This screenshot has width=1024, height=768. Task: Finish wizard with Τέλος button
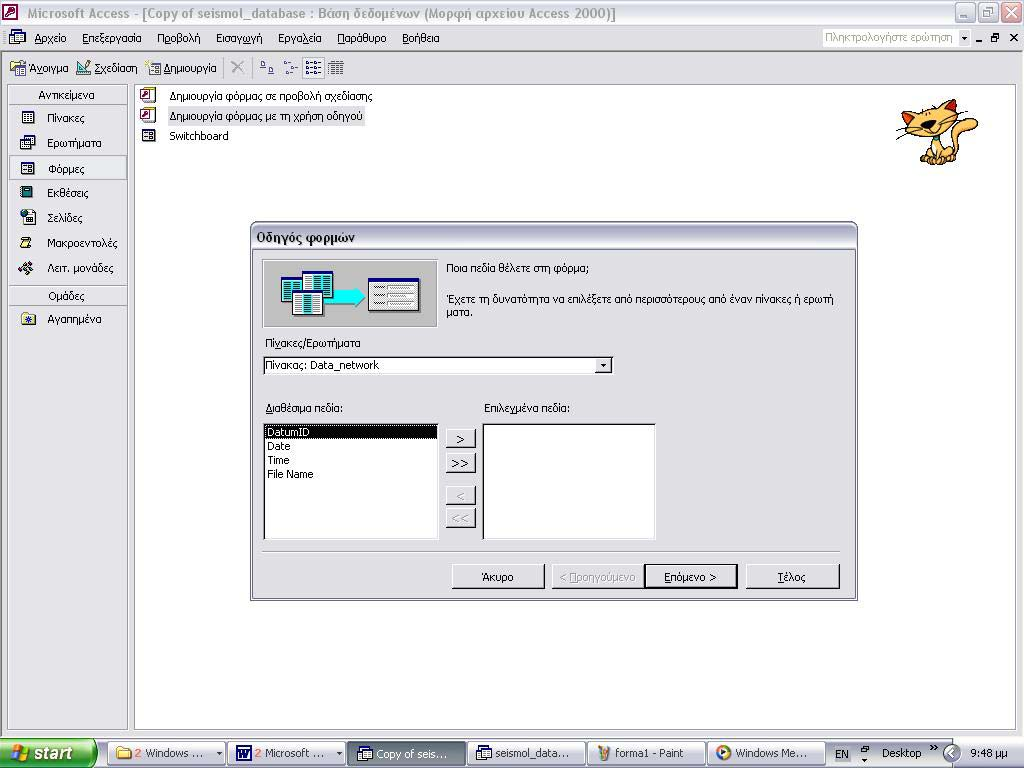pyautogui.click(x=792, y=577)
